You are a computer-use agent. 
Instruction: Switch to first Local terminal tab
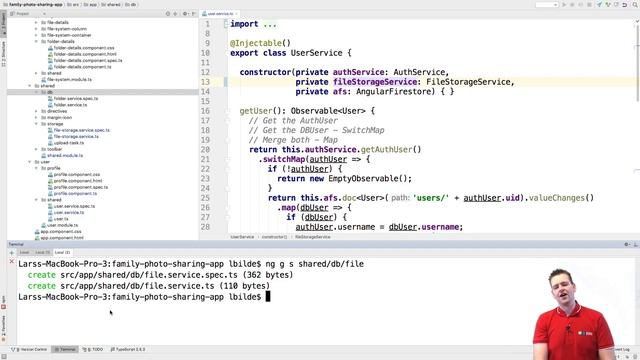[x=24, y=253]
